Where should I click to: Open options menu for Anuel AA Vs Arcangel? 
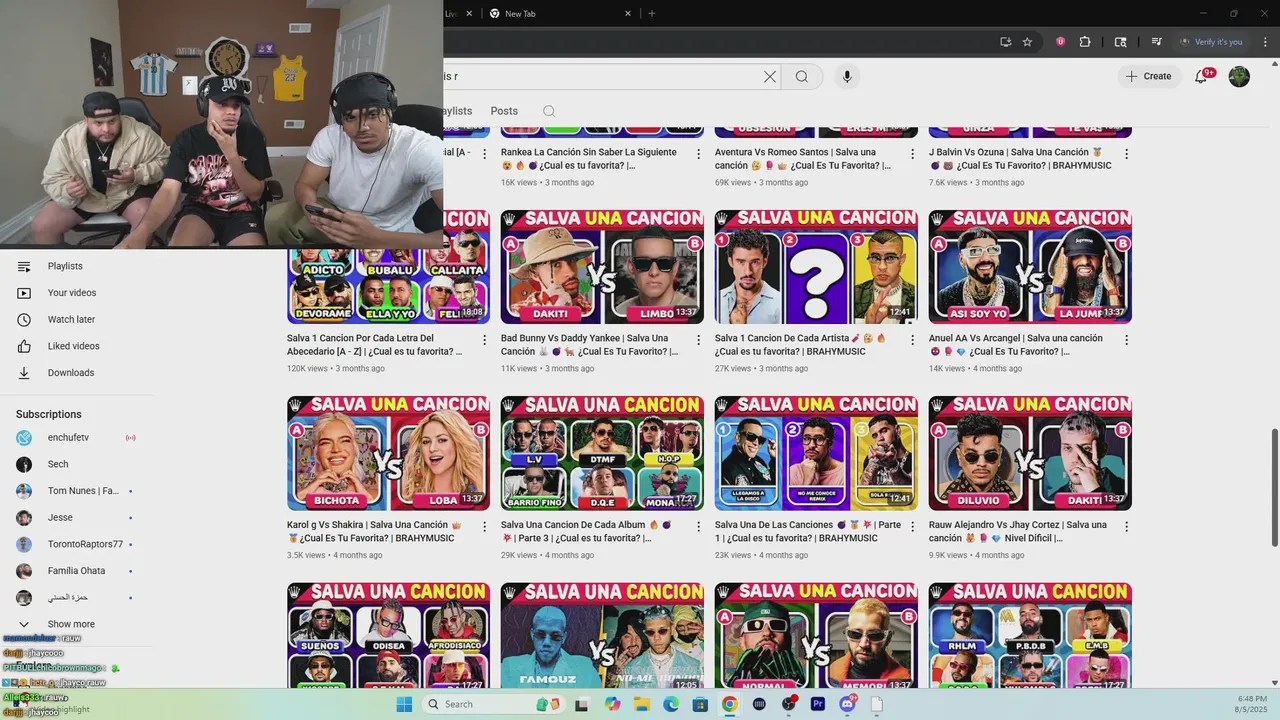(x=1126, y=340)
